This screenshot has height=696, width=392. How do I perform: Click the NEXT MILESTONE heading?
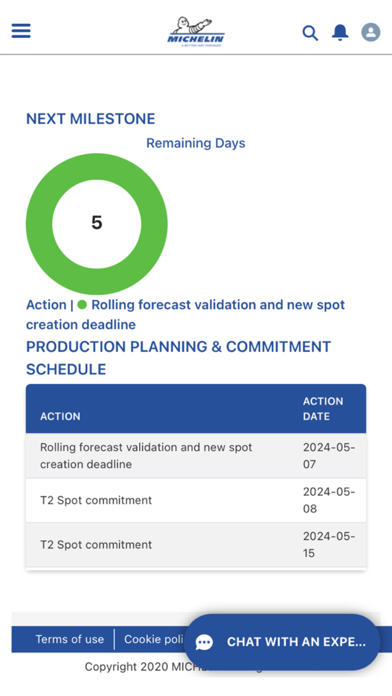(x=91, y=119)
